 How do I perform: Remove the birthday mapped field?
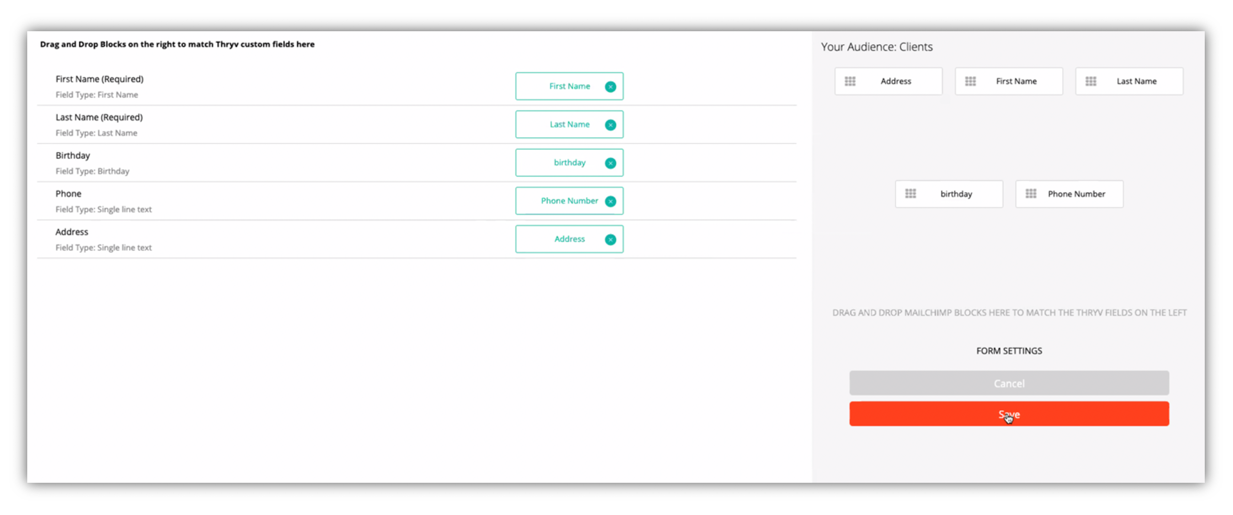(610, 163)
